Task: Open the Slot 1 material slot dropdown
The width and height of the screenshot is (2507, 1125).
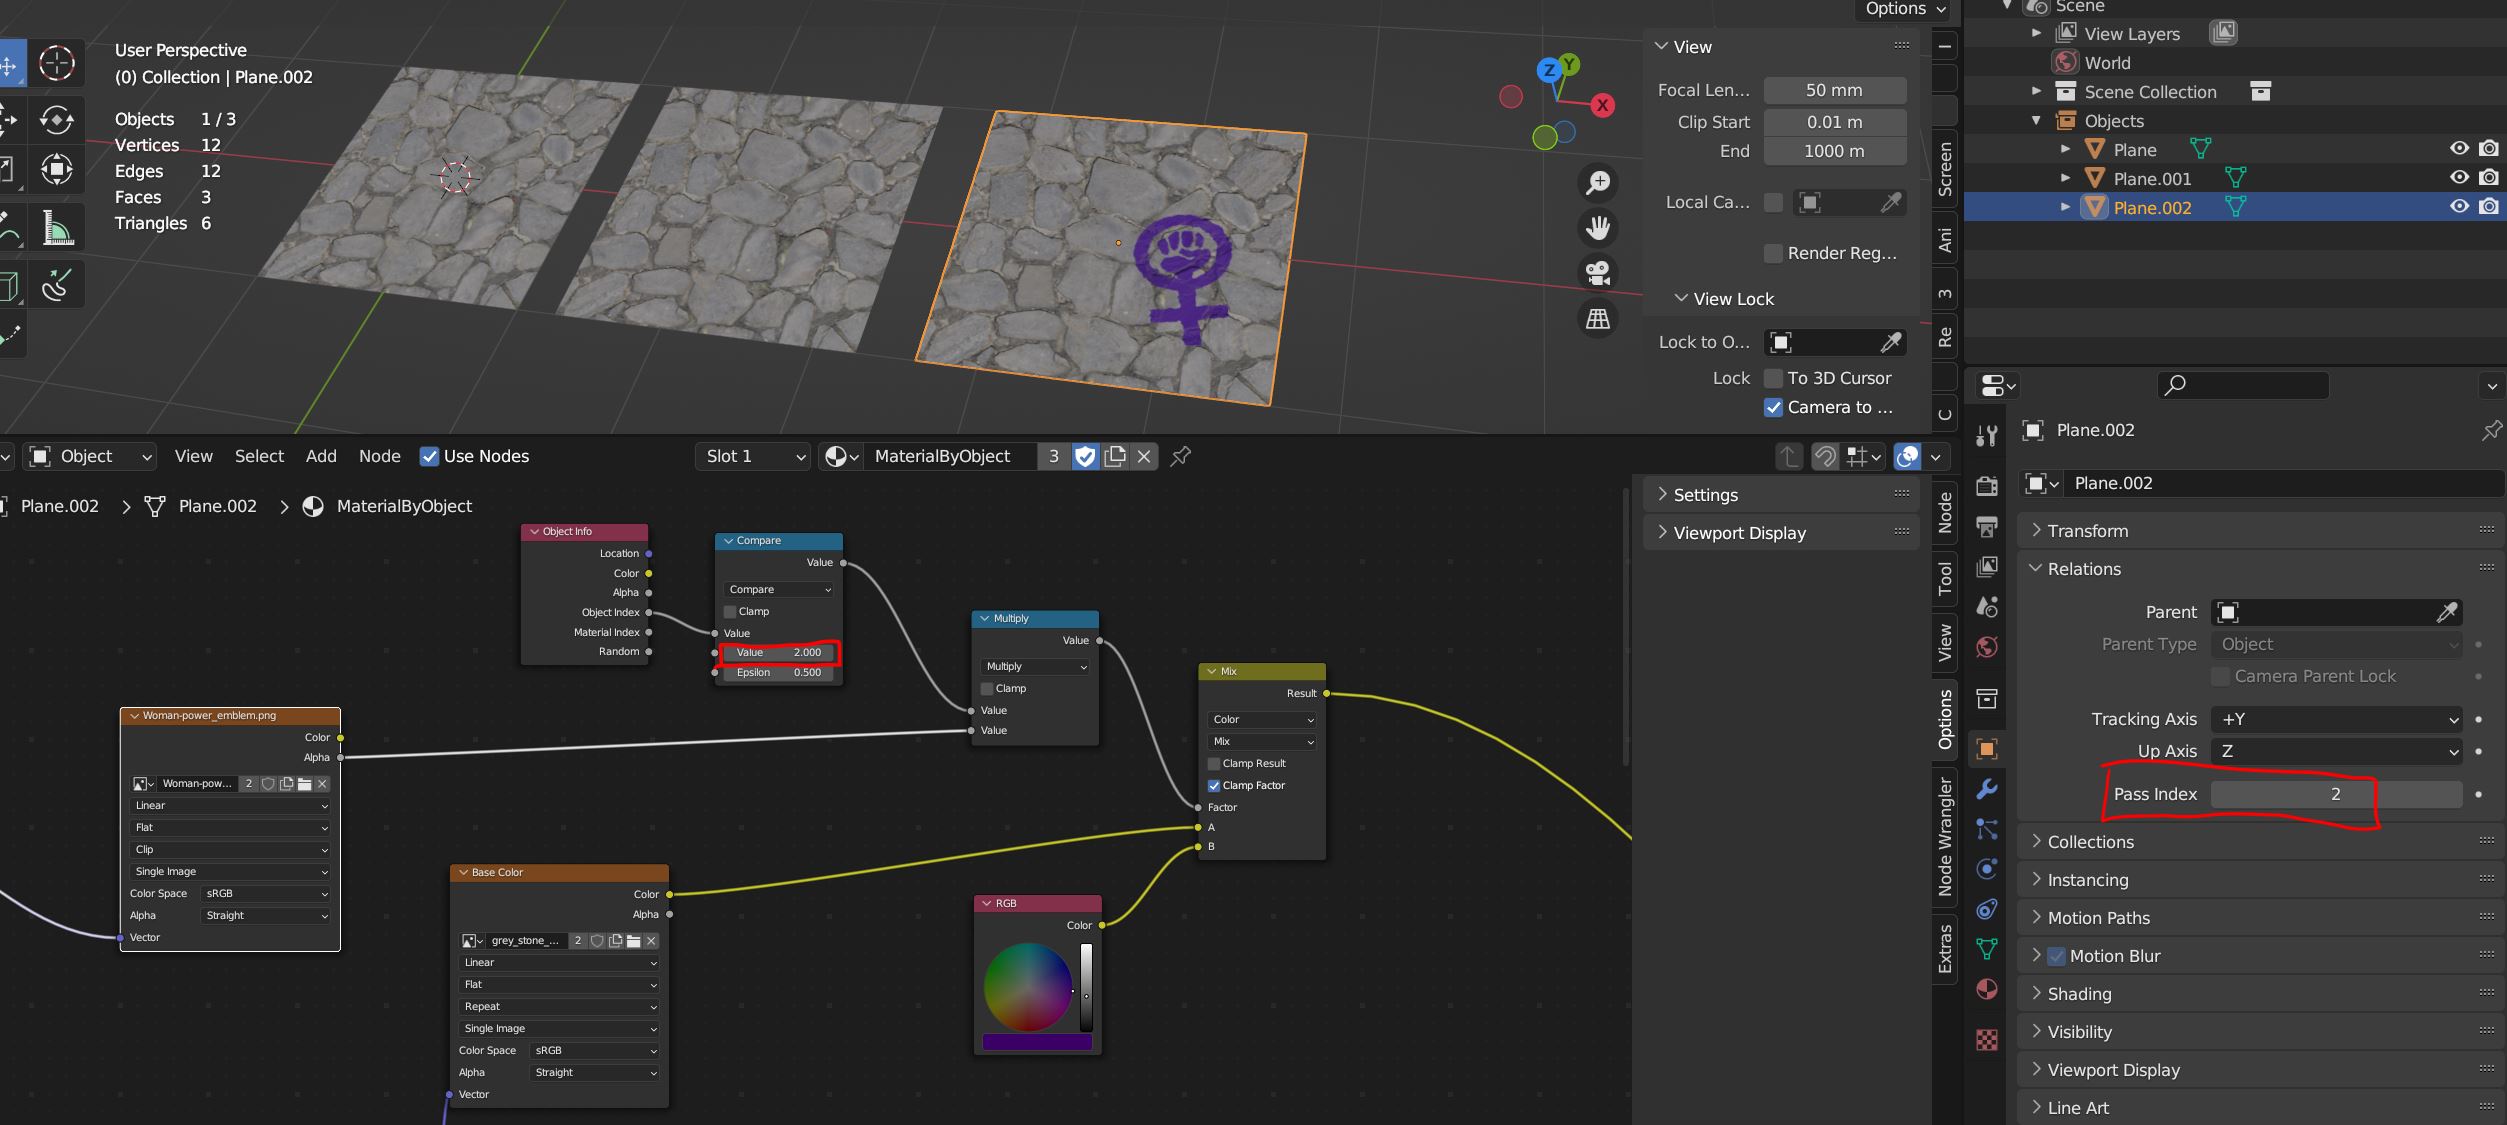Action: click(755, 457)
